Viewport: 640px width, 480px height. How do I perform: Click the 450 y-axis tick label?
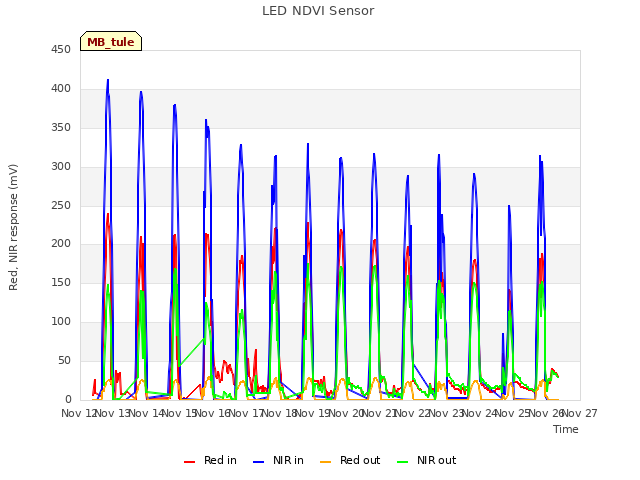click(61, 50)
